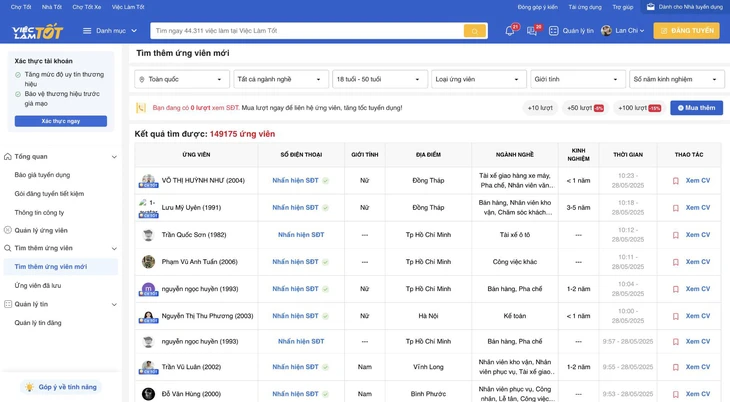This screenshot has width=730, height=402.
Task: Click the phone icon in purchase banner
Action: (x=141, y=108)
